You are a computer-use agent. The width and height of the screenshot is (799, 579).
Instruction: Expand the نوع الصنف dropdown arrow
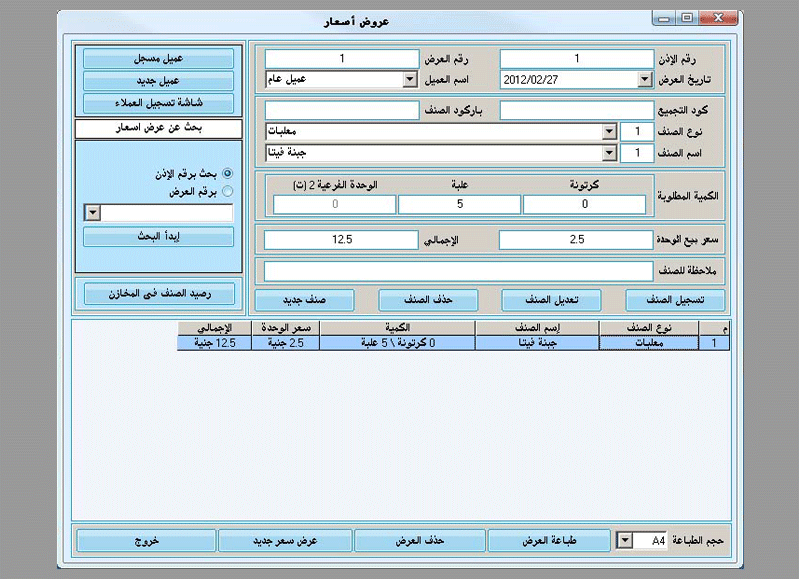(609, 131)
